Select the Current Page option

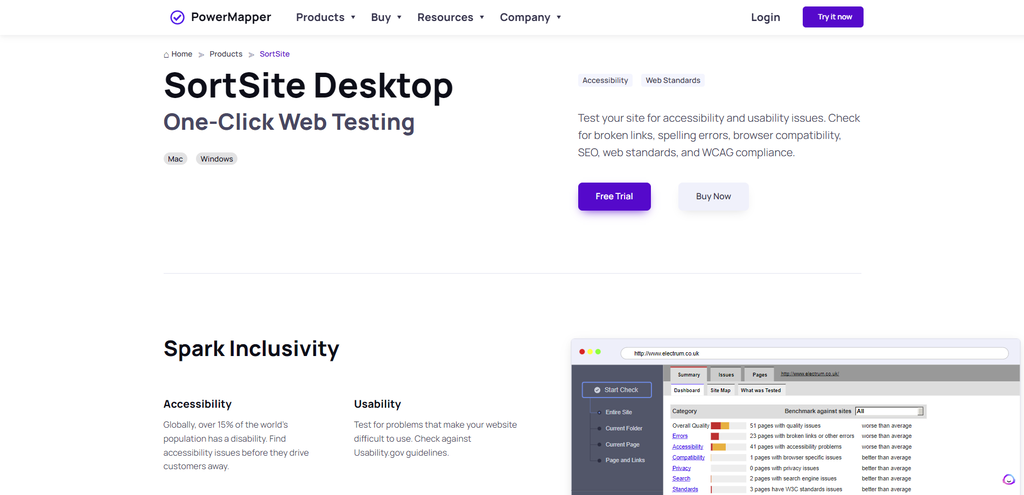[599, 444]
